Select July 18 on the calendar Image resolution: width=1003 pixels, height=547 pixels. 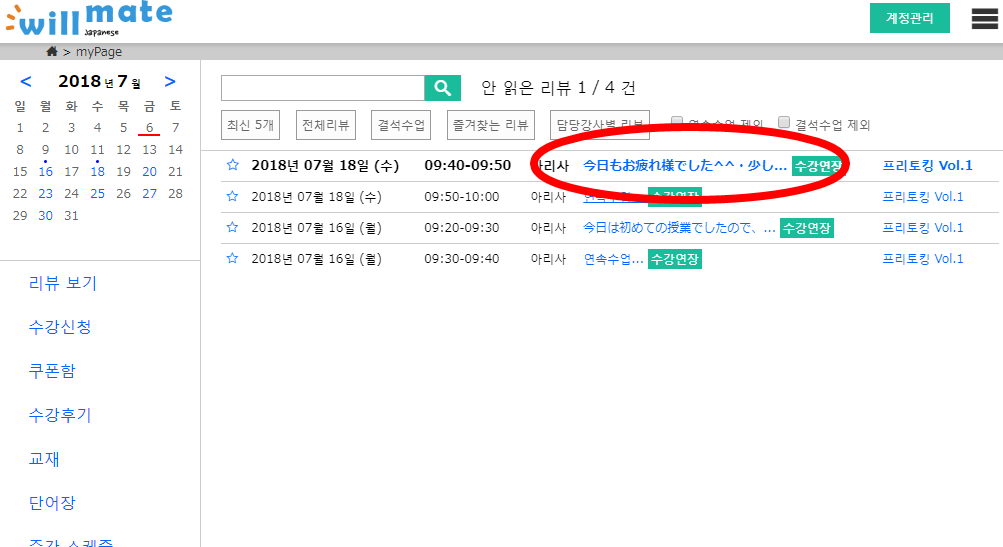[97, 171]
